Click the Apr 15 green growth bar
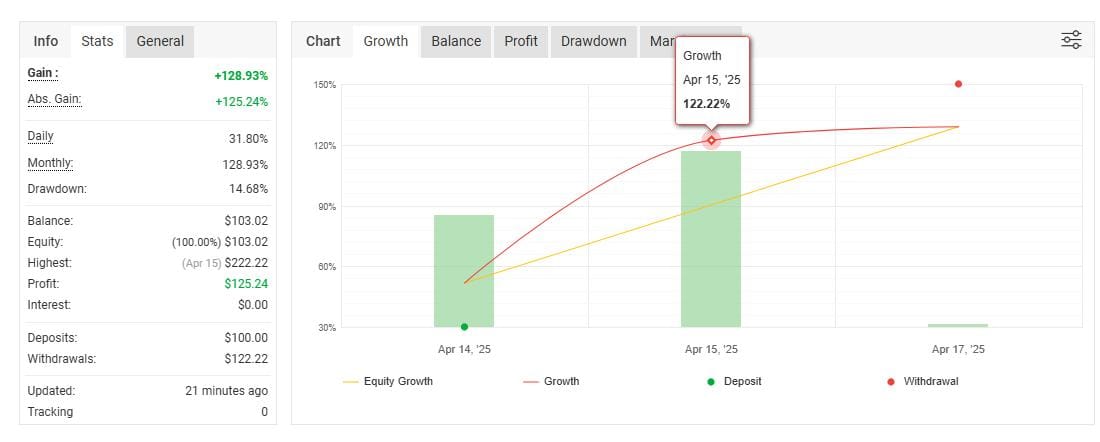1100x442 pixels. point(711,240)
